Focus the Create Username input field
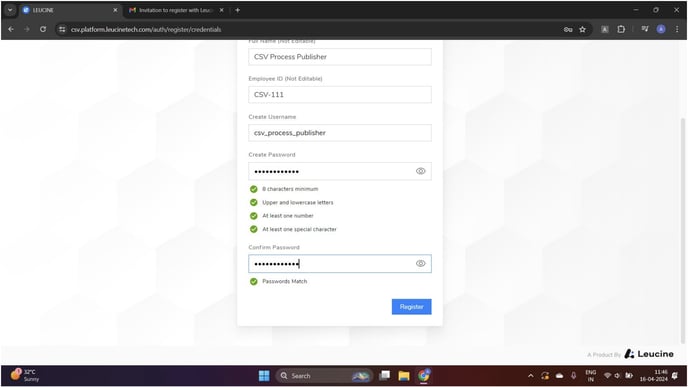Screen dimensions: 688x387 (340, 133)
